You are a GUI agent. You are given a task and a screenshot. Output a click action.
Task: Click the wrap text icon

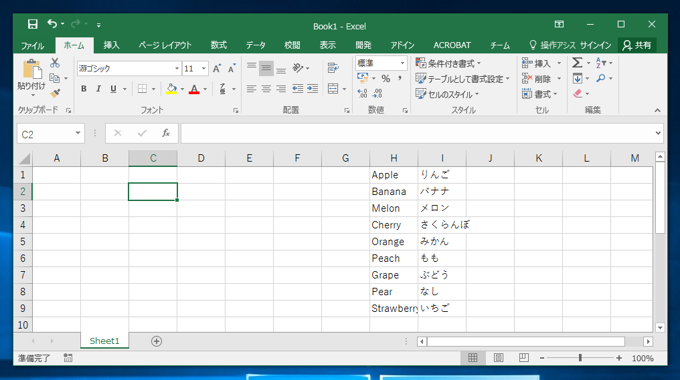coord(333,68)
